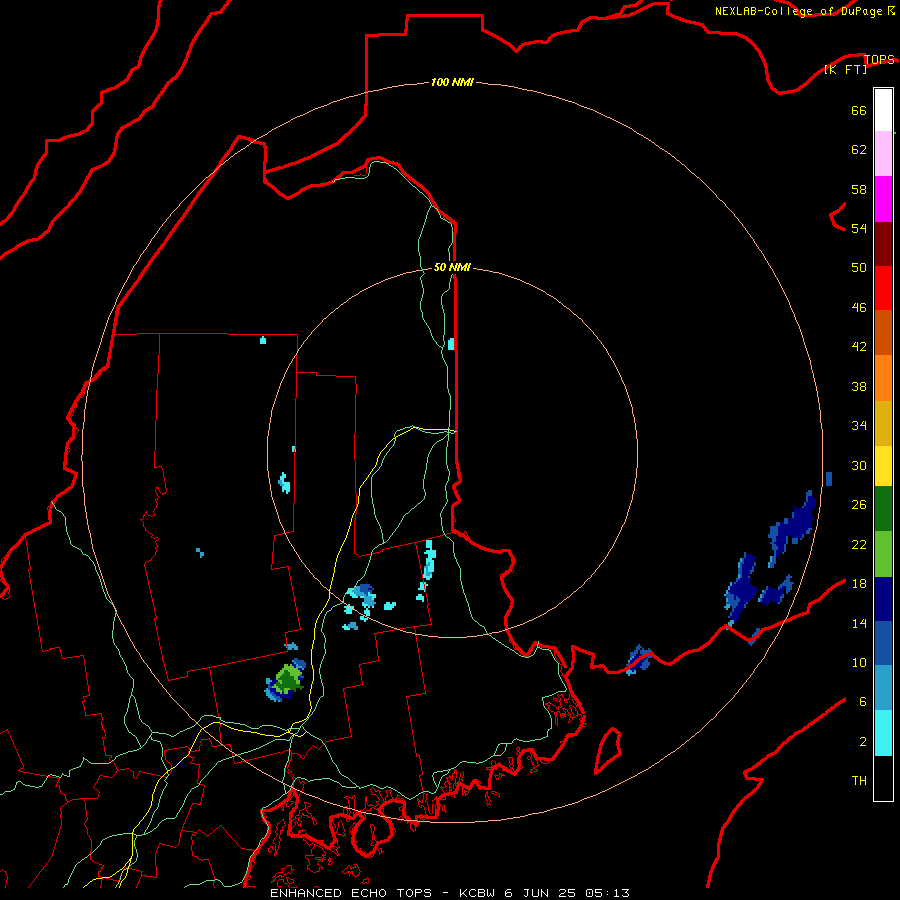Screen dimensions: 900x900
Task: Select the dark green legend swatch
Action: [x=883, y=509]
